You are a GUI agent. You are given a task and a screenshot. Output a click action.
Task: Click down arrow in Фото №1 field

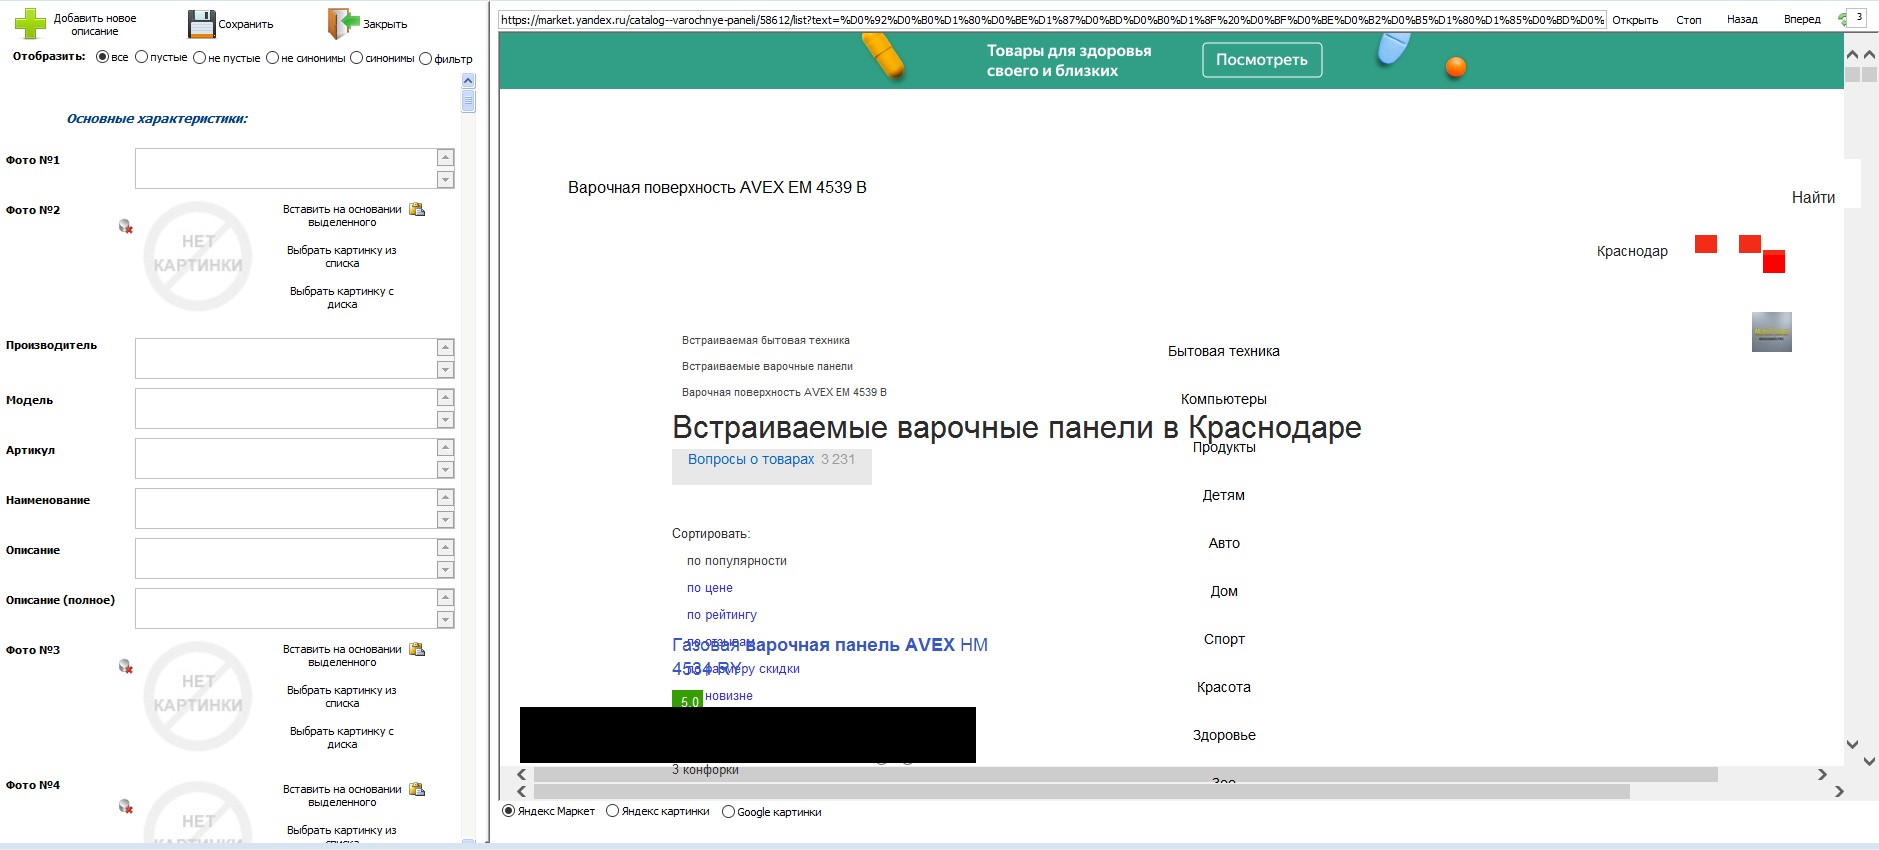click(x=446, y=180)
